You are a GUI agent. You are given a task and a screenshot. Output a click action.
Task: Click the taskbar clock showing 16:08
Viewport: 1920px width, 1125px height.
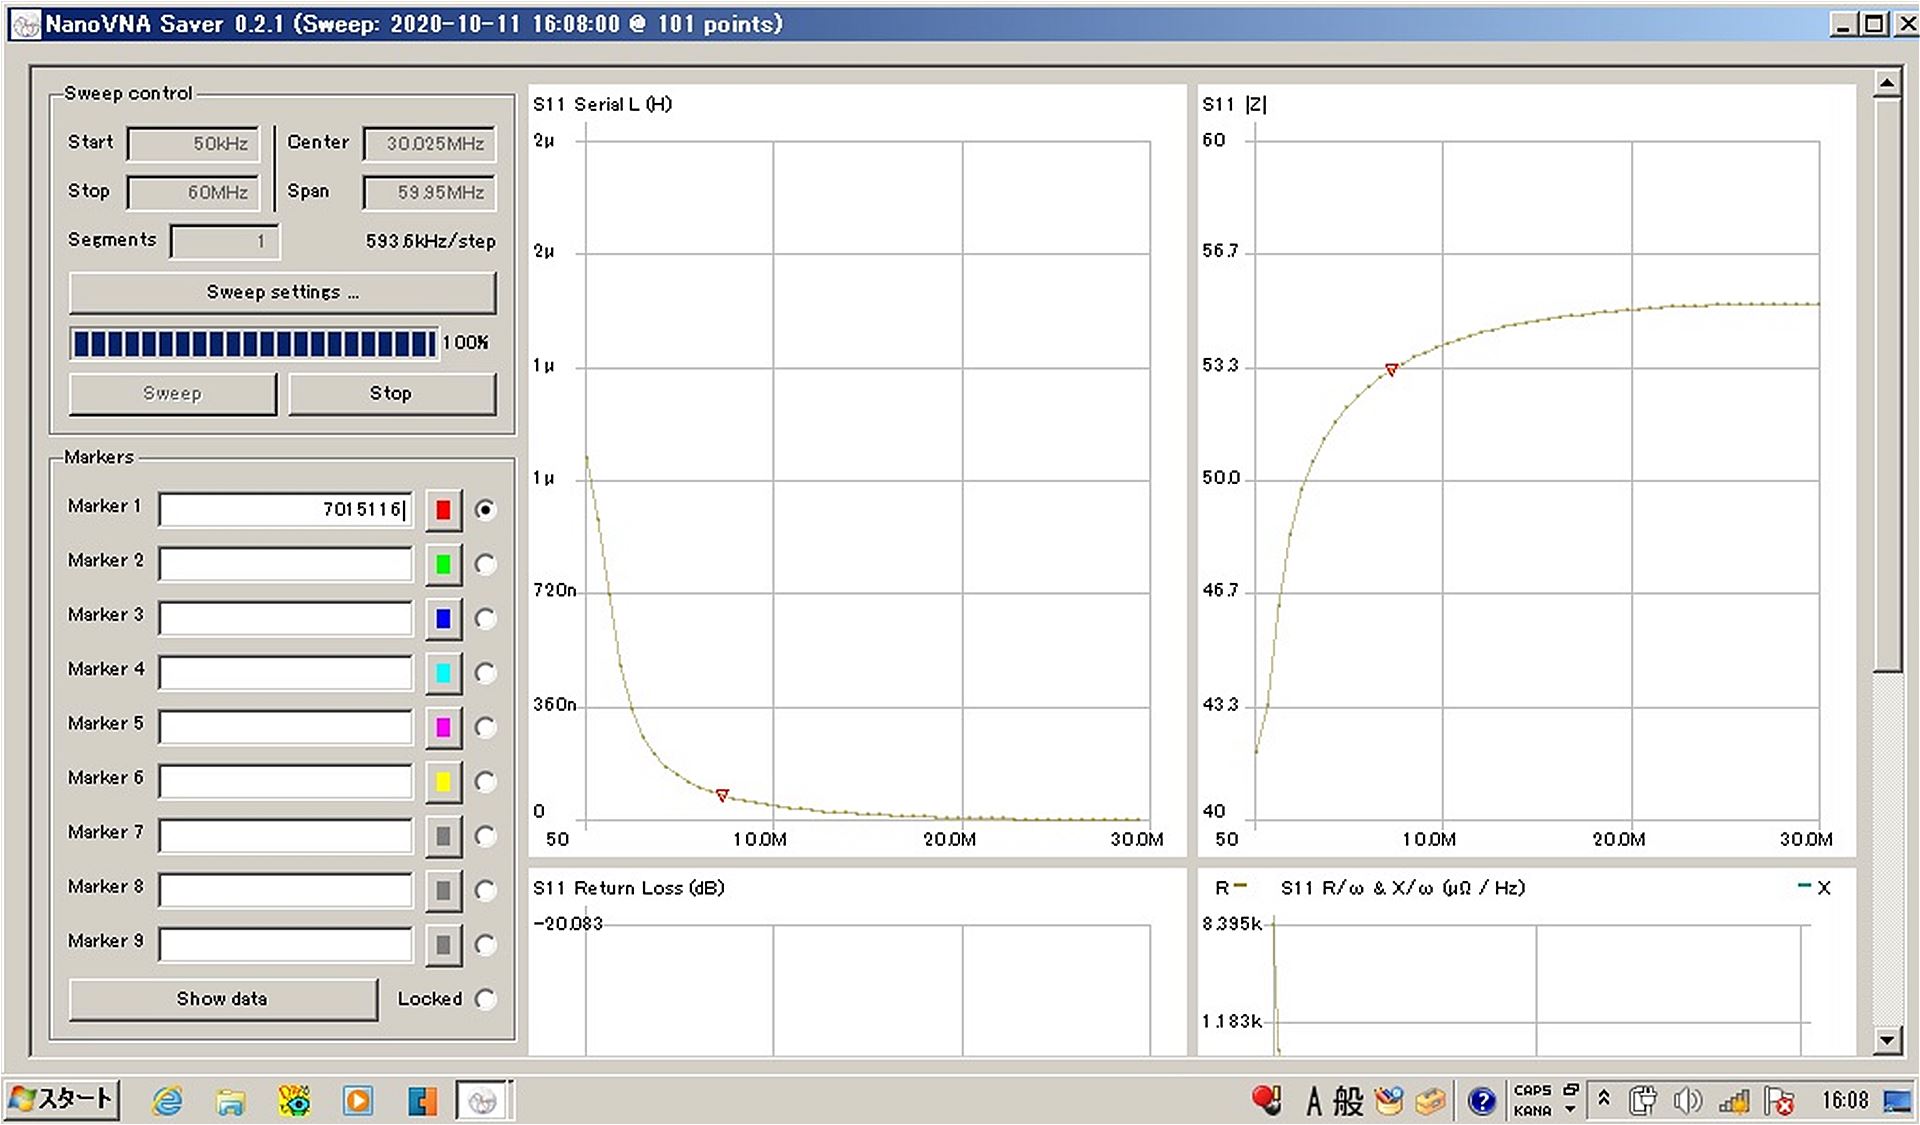tap(1844, 1101)
